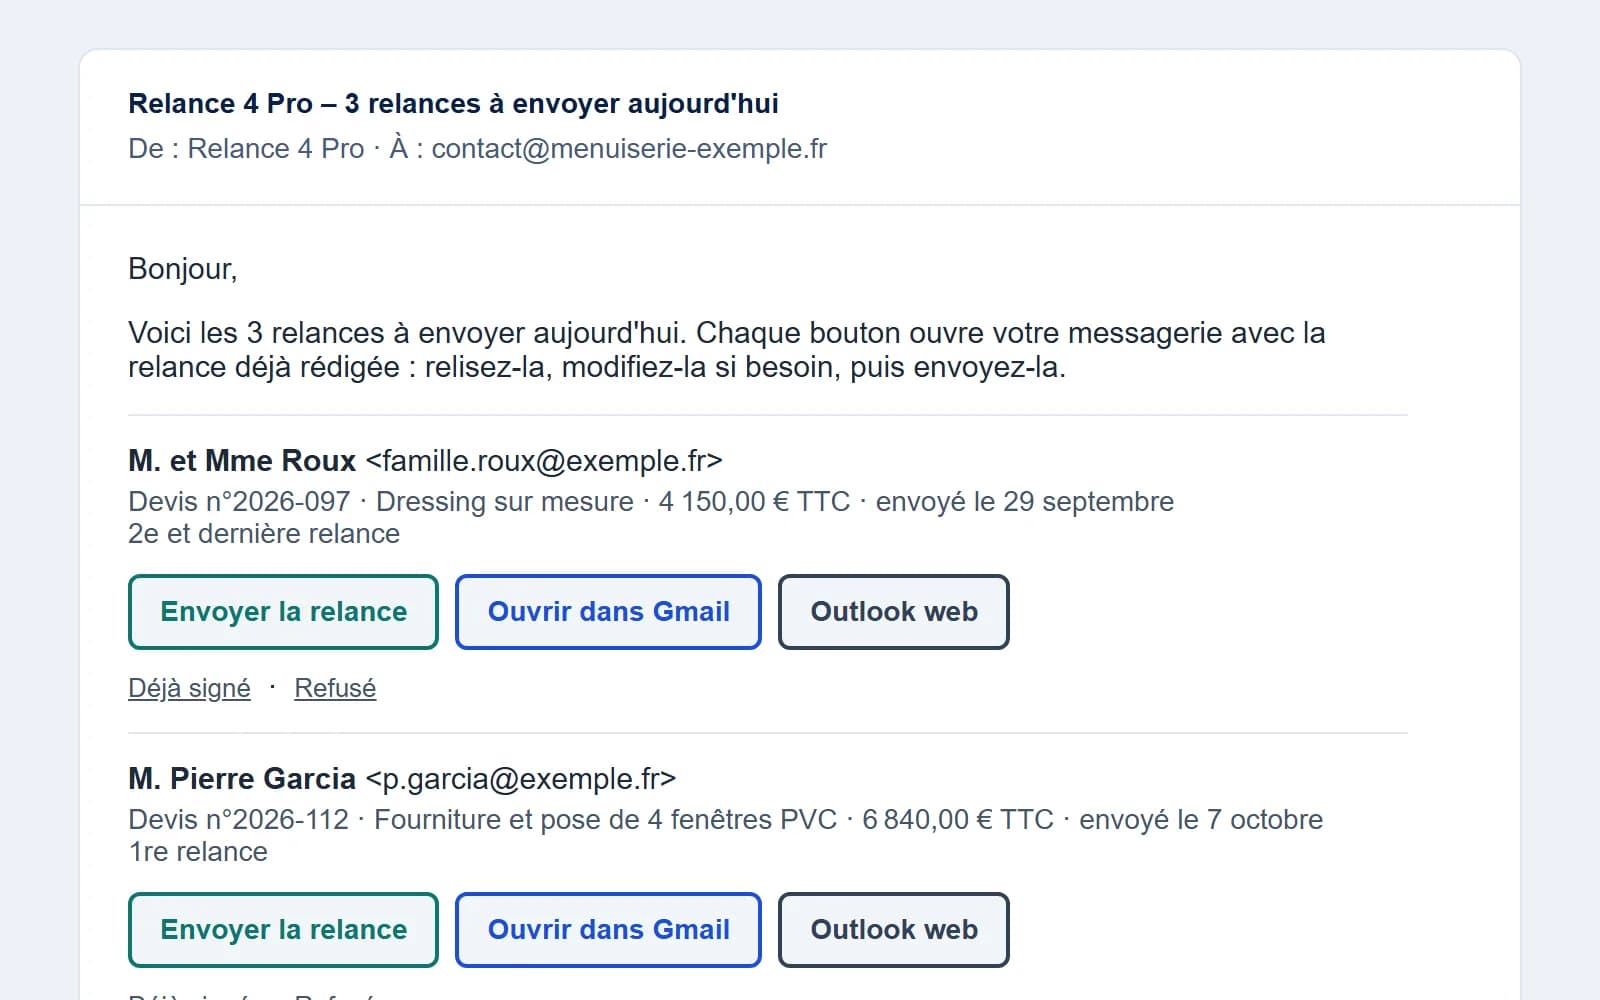Mark Roux quote as Déjà signé

tap(189, 688)
